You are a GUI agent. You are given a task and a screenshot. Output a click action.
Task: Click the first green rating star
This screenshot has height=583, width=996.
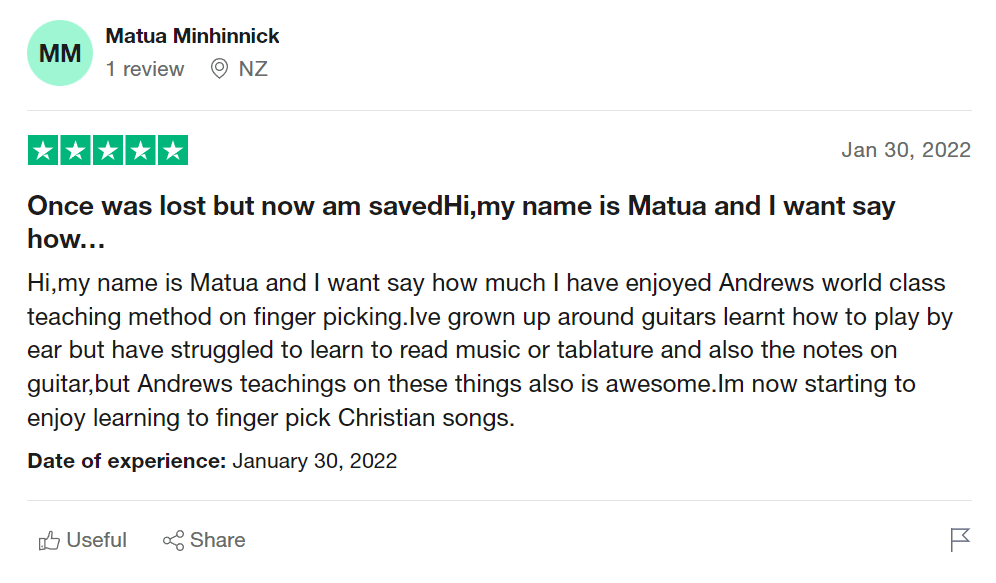pyautogui.click(x=43, y=150)
